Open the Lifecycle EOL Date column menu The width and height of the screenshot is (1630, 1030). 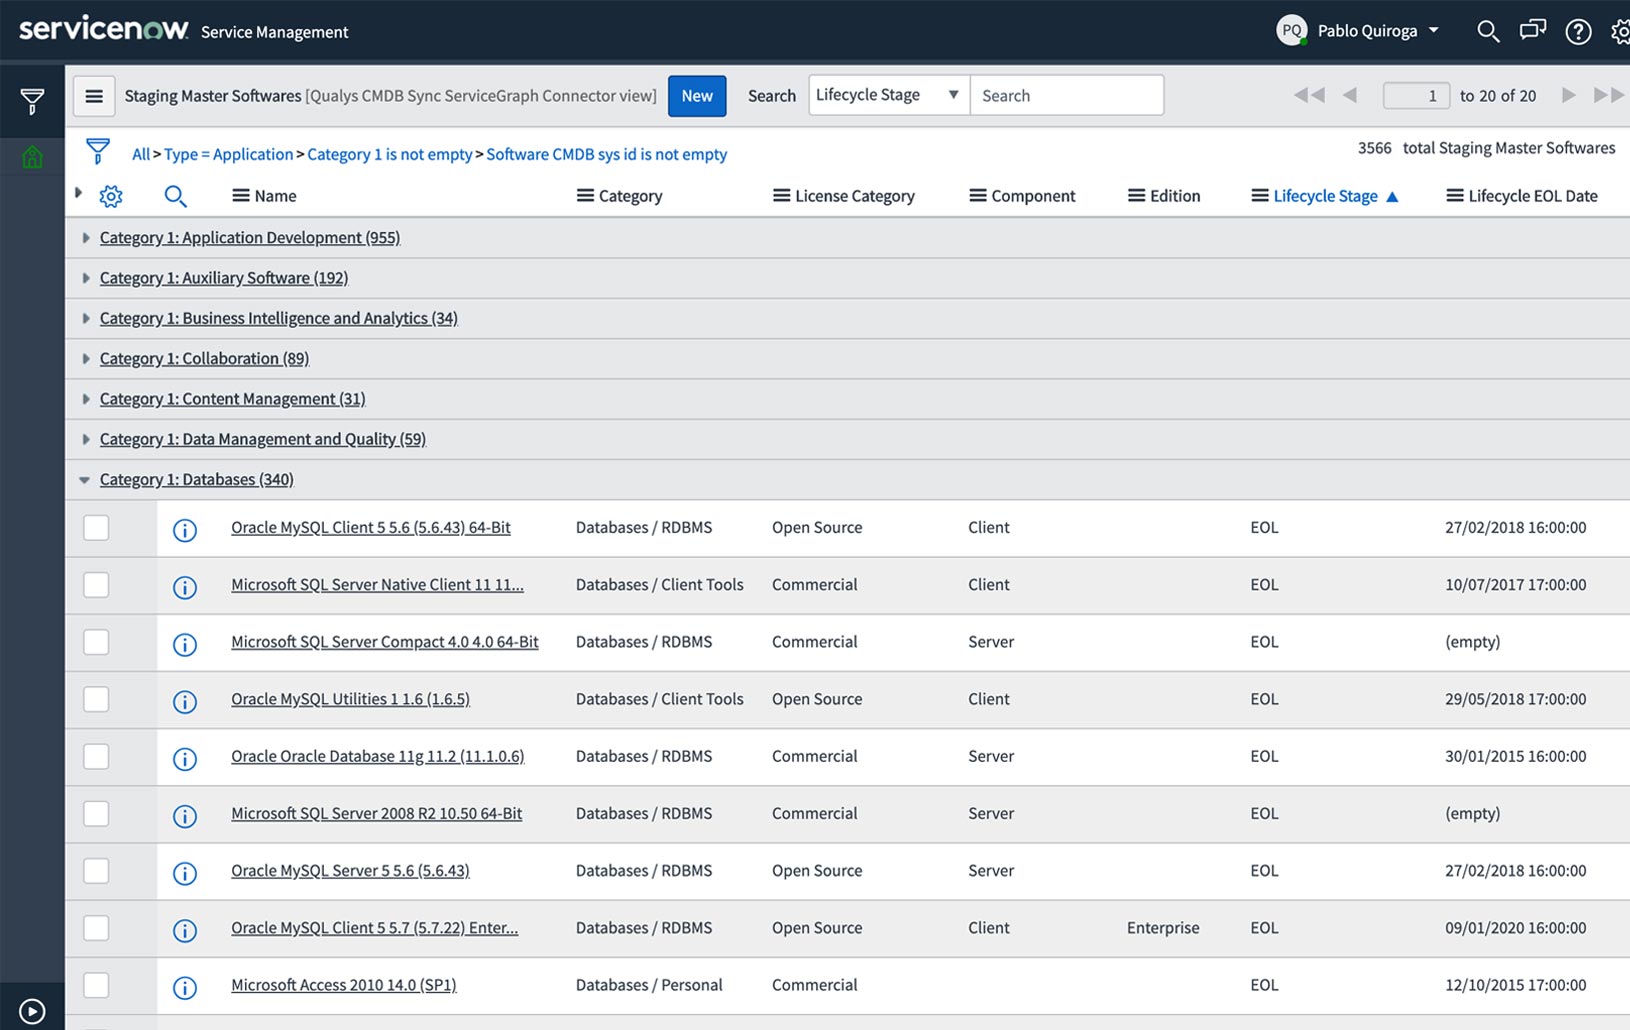pos(1455,196)
